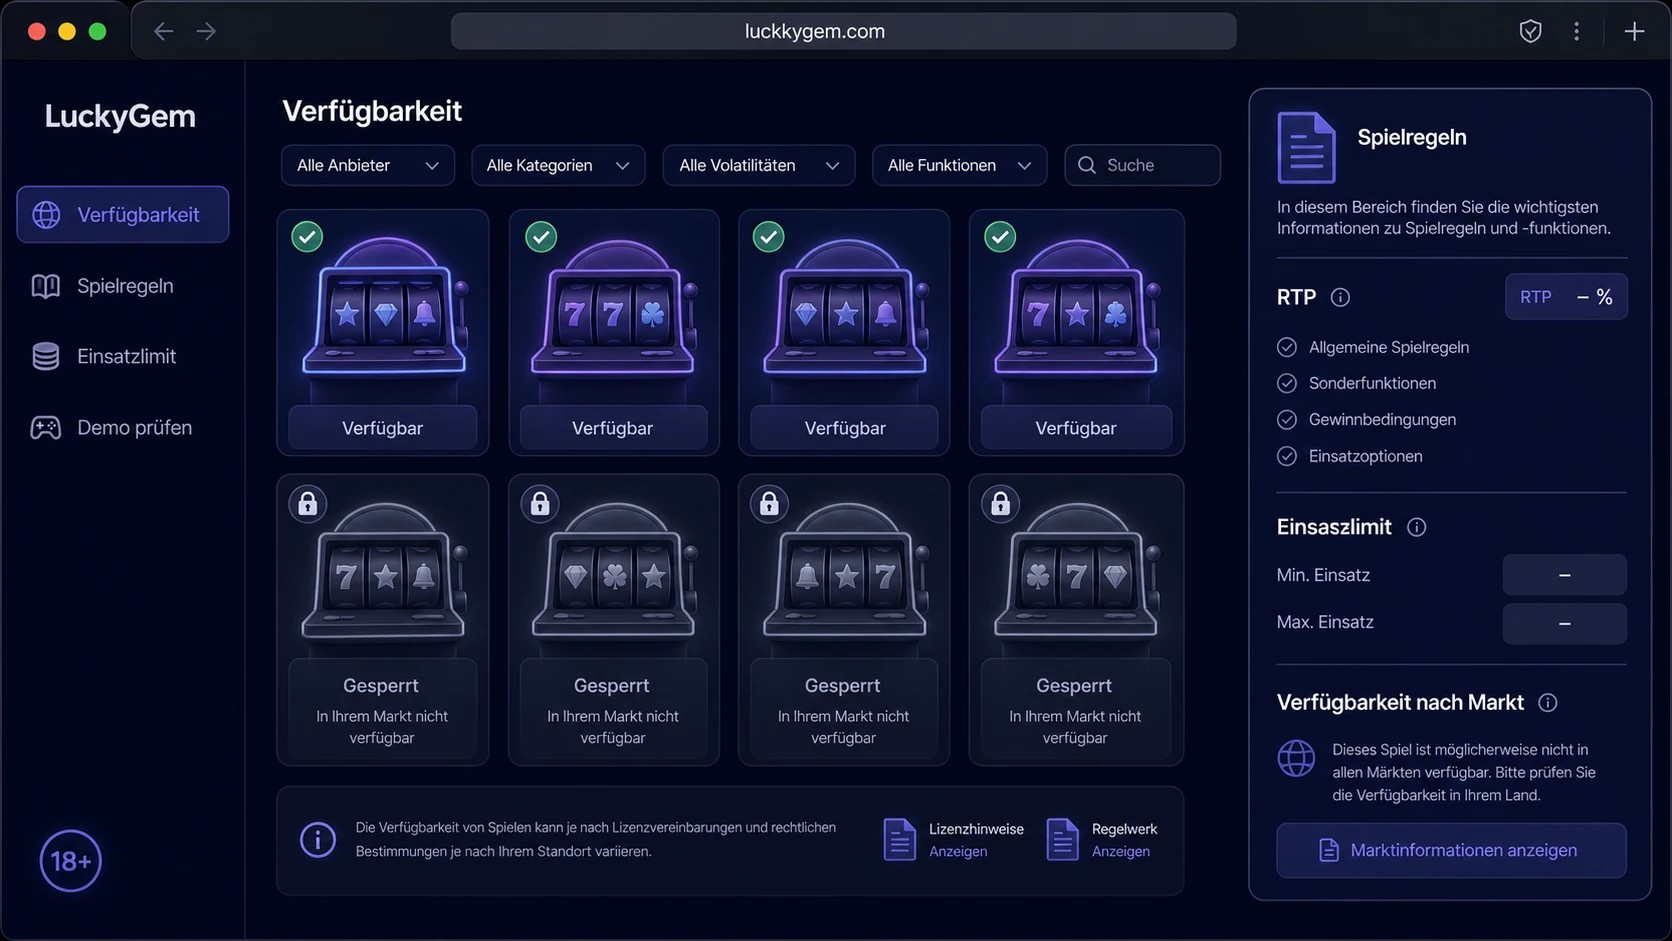Viewport: 1672px width, 941px height.
Task: Click the globe icon beside Verfügbarkeit in sidebar
Action: (x=46, y=215)
